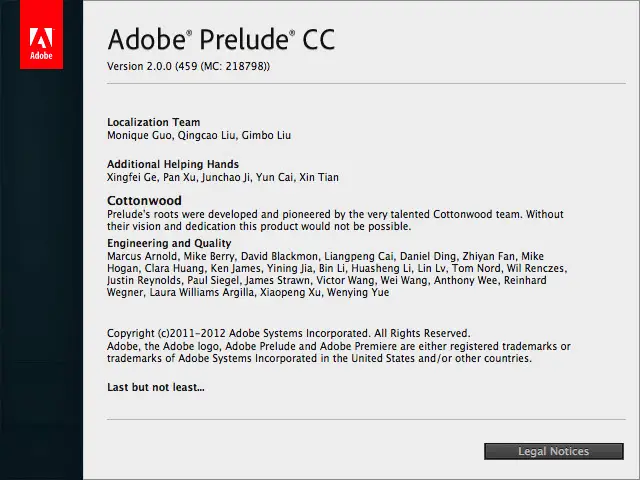This screenshot has height=480, width=640.
Task: Click the separator line under the version
Action: tap(366, 83)
